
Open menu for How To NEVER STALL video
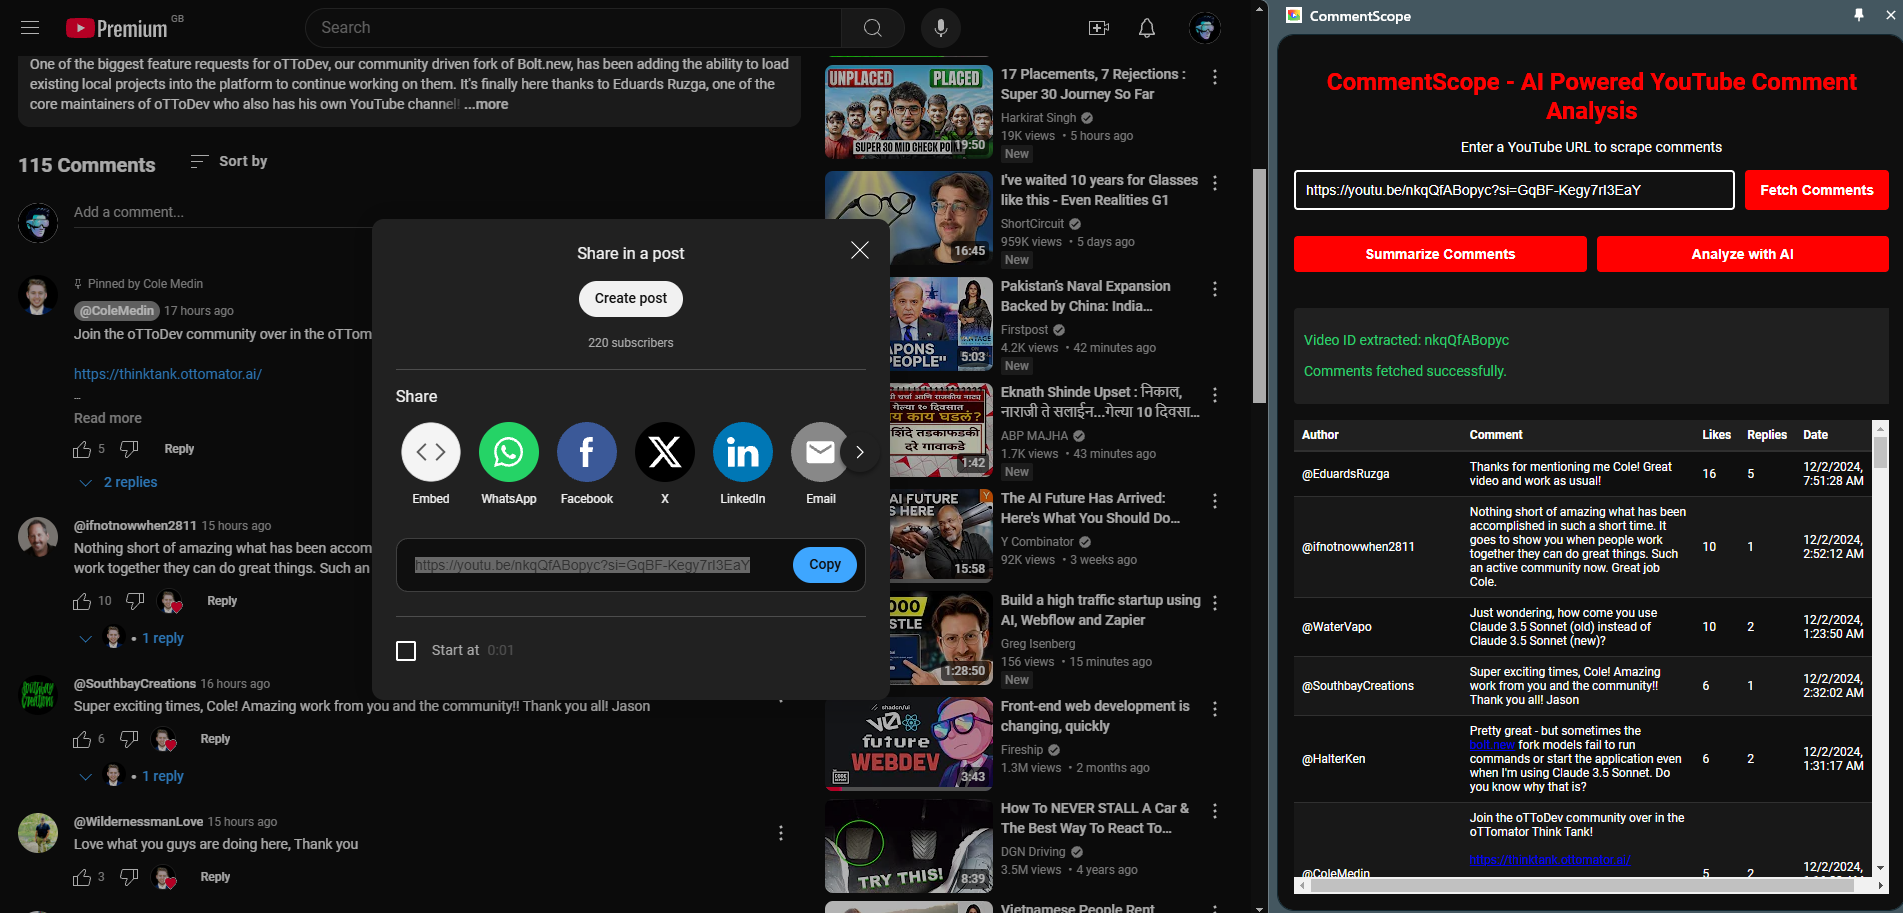pyautogui.click(x=1215, y=811)
